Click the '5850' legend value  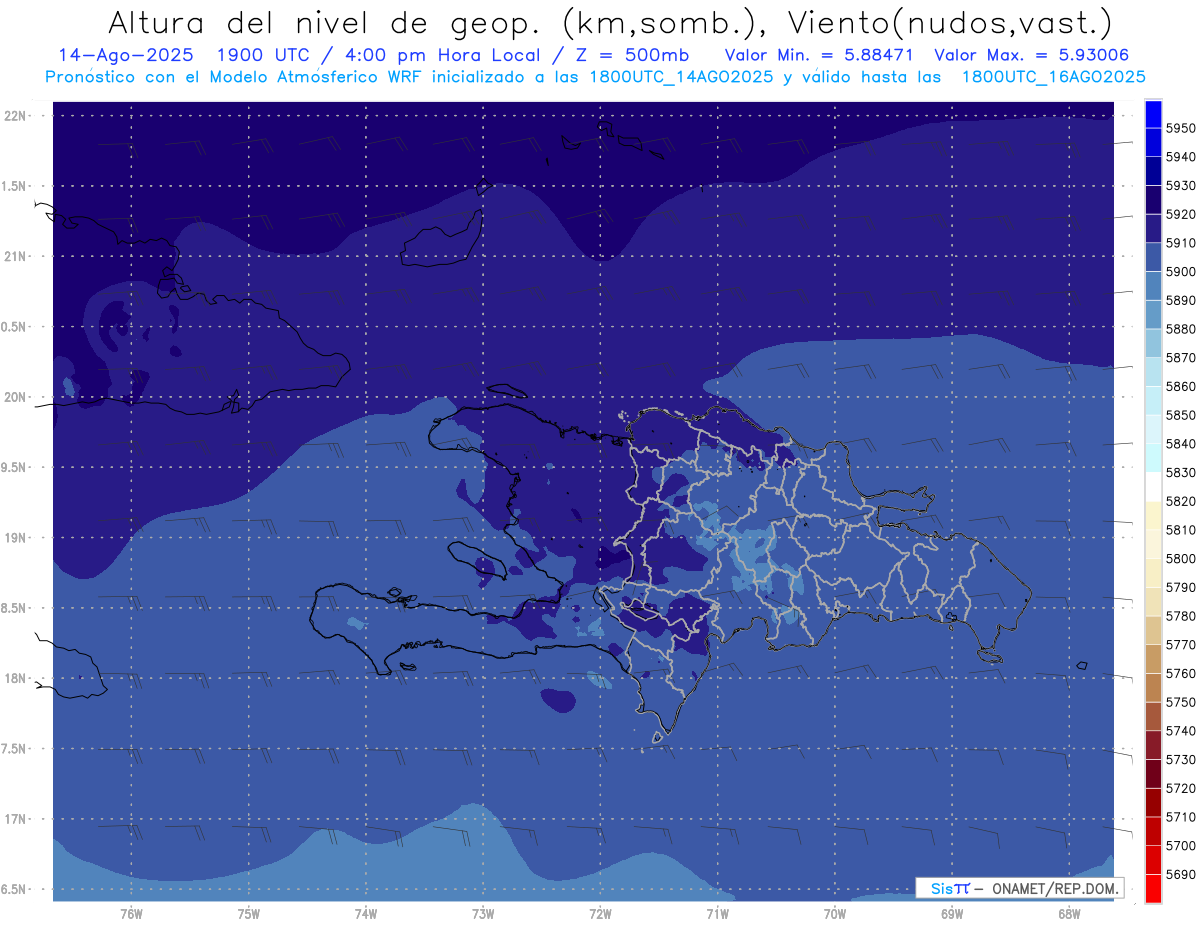(1180, 415)
